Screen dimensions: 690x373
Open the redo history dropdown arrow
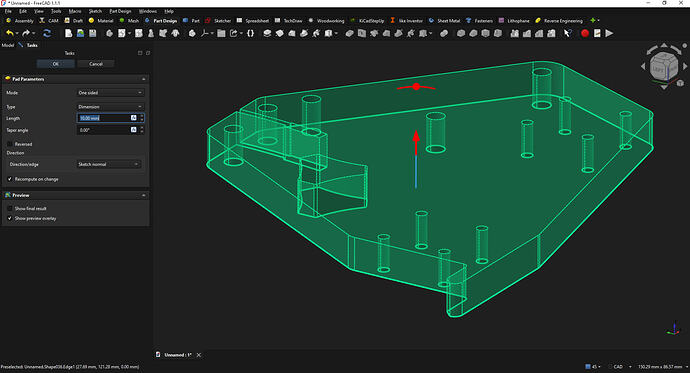point(34,33)
